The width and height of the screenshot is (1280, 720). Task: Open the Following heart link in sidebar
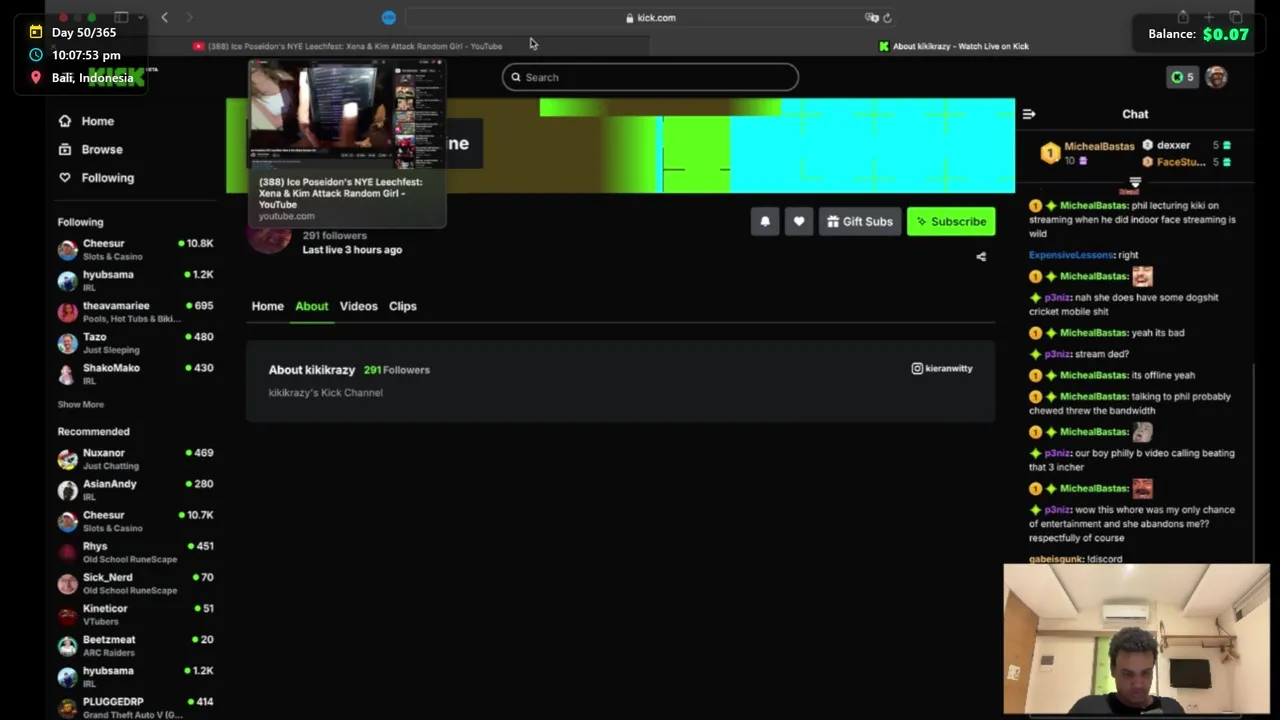point(96,177)
